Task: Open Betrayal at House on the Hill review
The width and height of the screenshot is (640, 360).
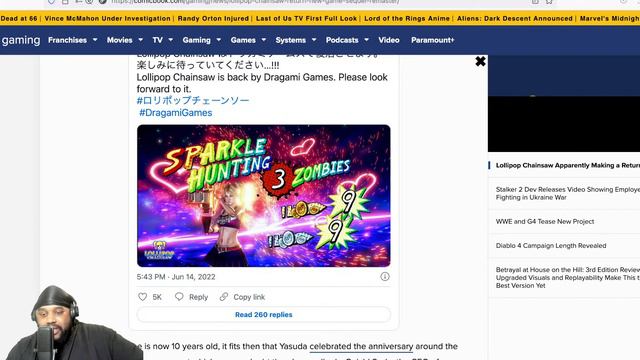Action: [x=567, y=278]
